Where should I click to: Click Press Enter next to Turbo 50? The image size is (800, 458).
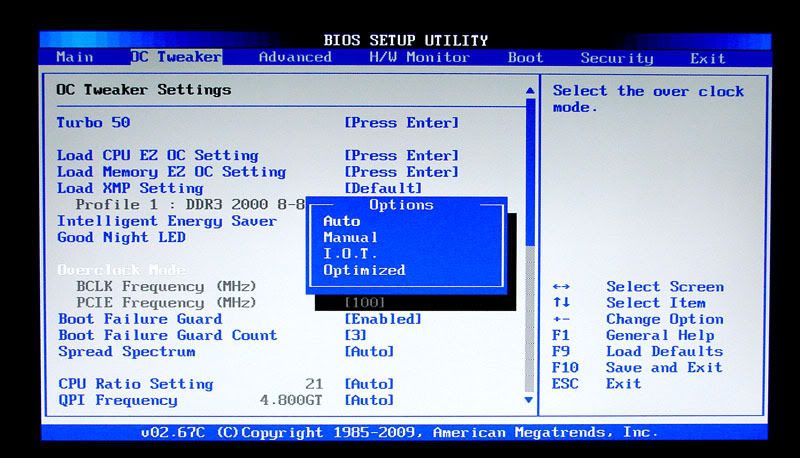(x=402, y=123)
